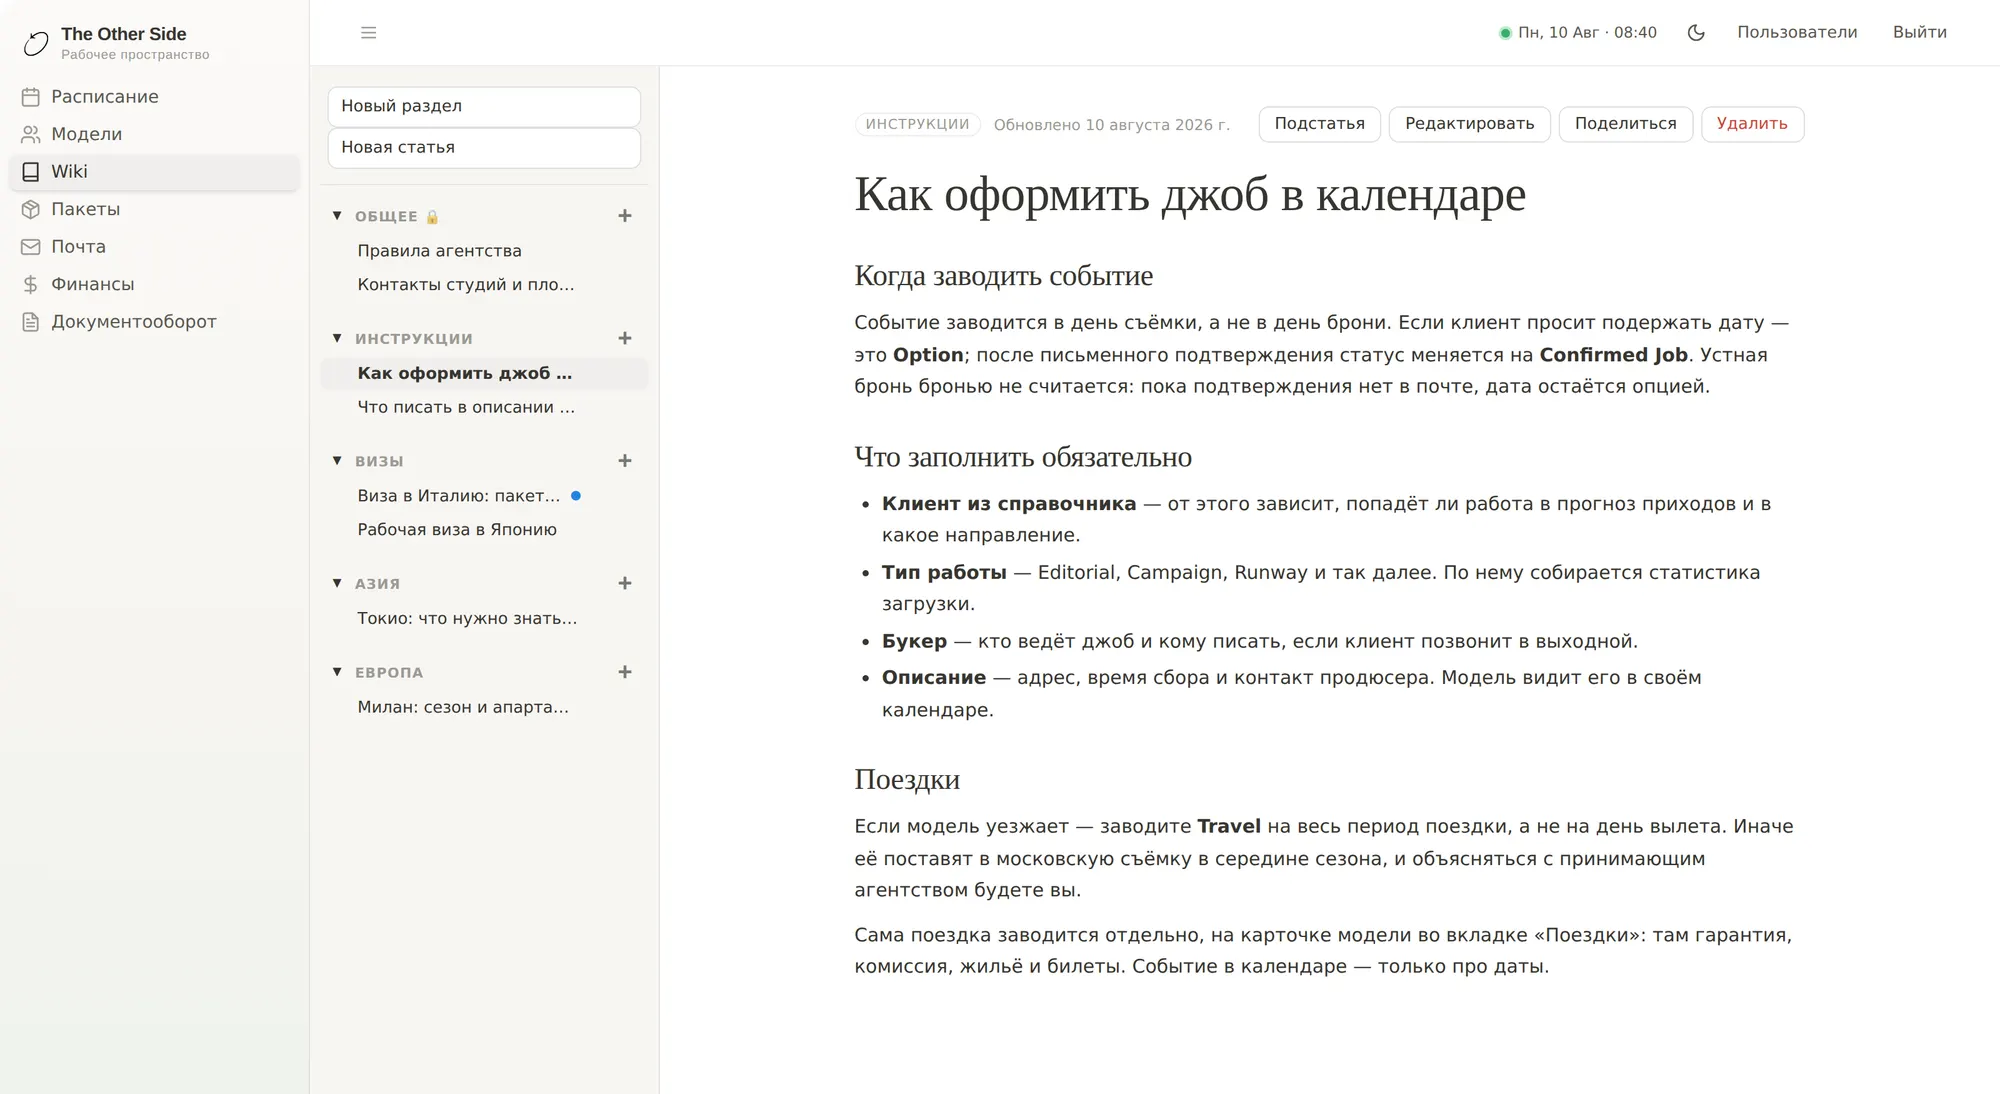
Task: Open article Правила агентства
Action: coord(484,251)
